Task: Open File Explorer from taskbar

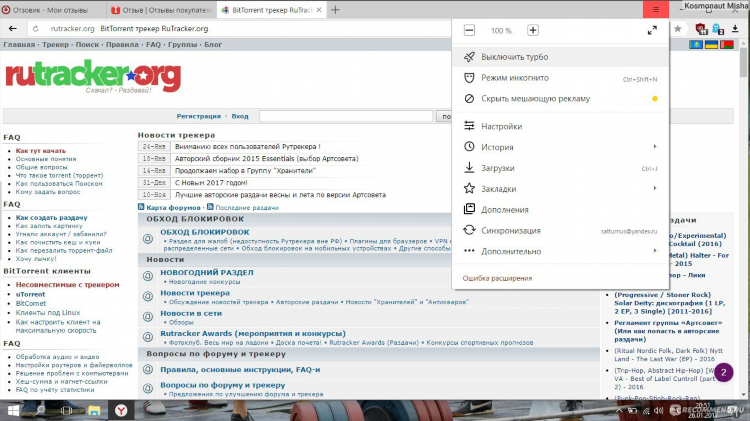Action: (94, 410)
